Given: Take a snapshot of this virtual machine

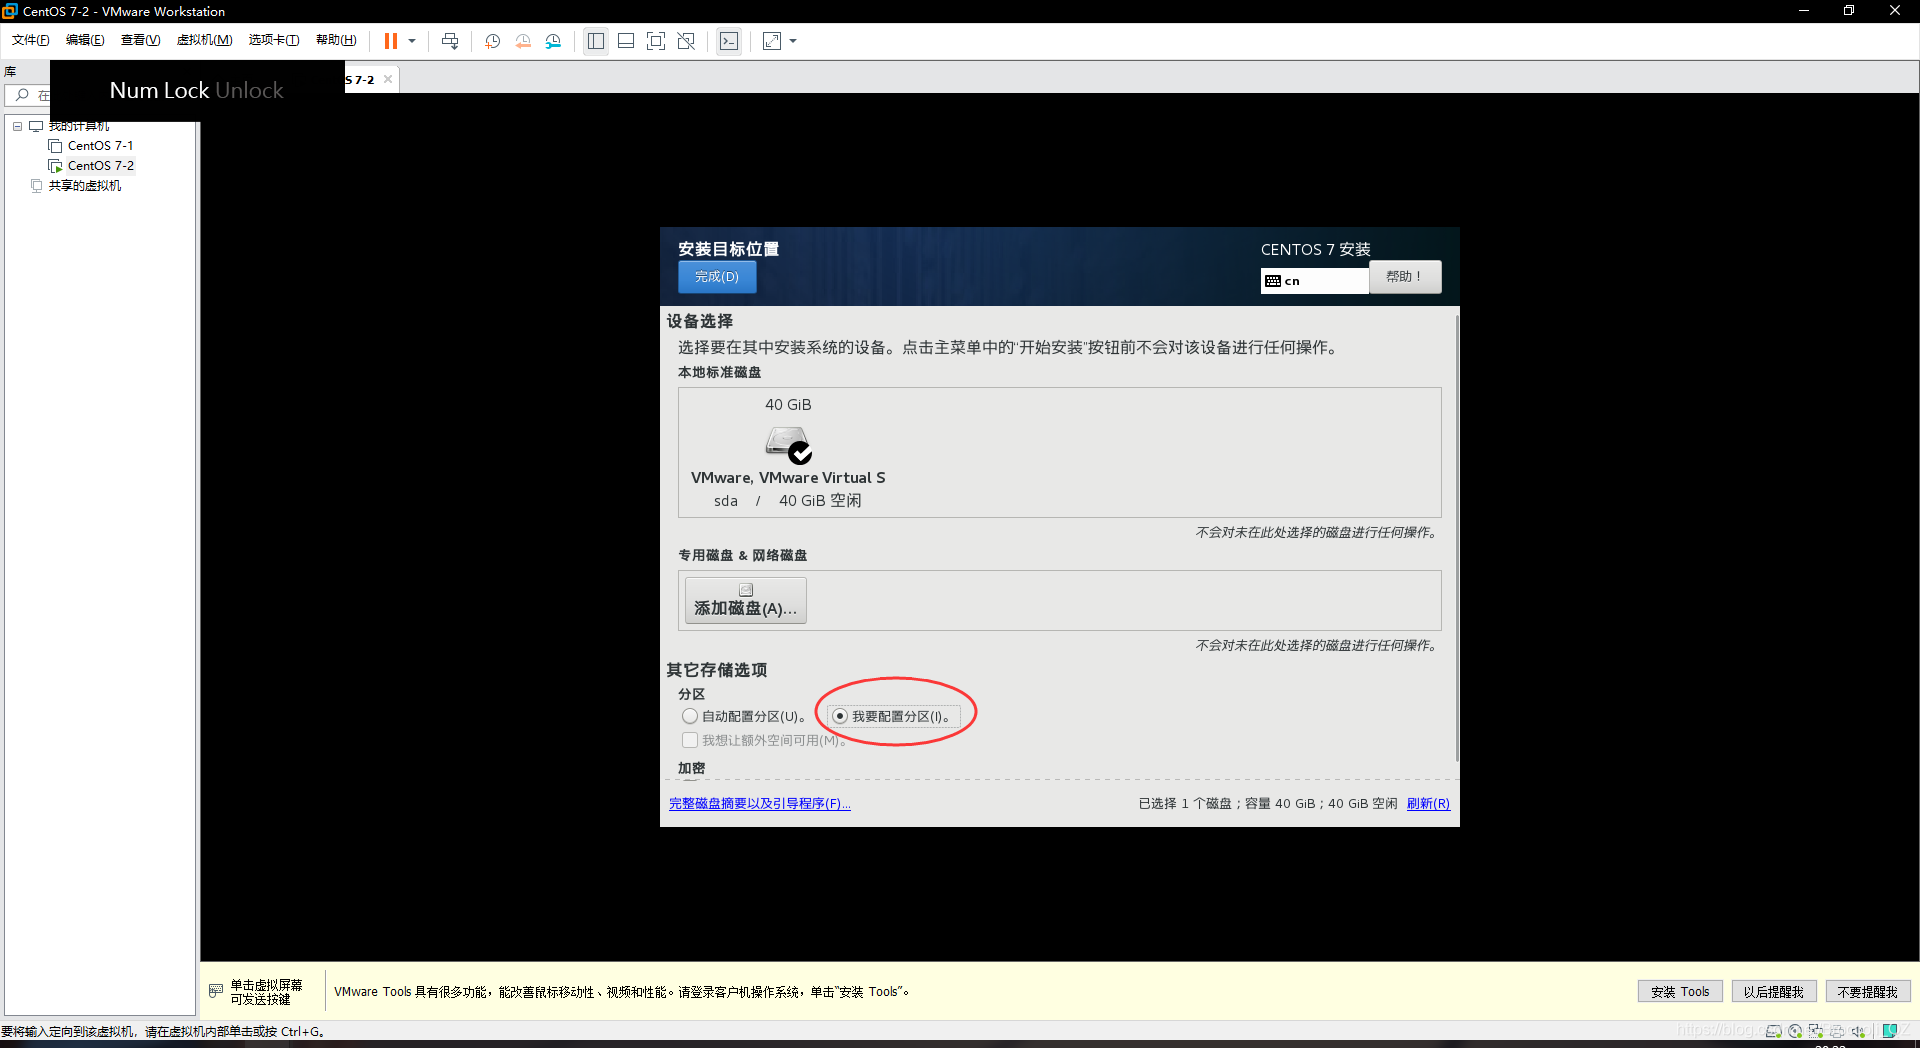Looking at the screenshot, I should coord(493,41).
